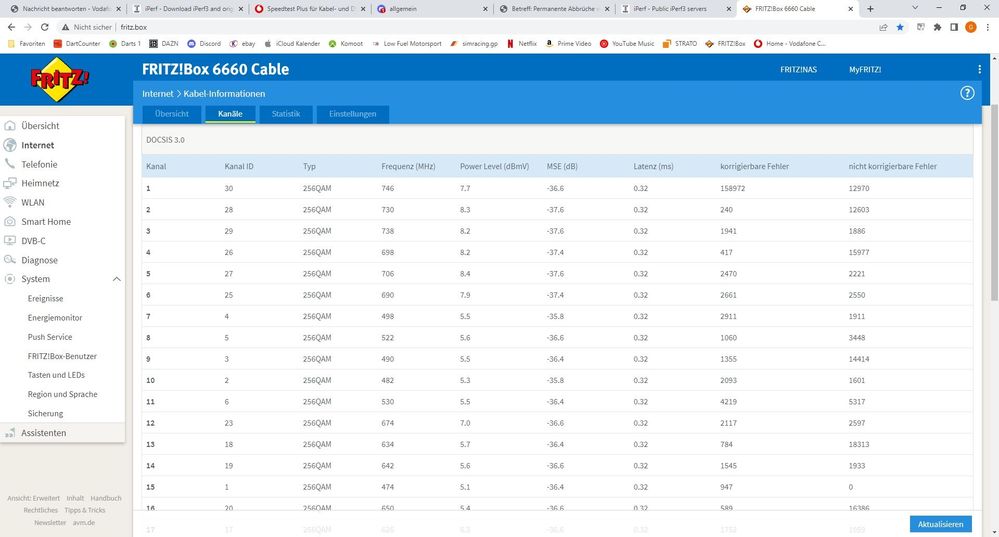Open the YouTube Music bookmark
The height and width of the screenshot is (537, 999).
[627, 44]
